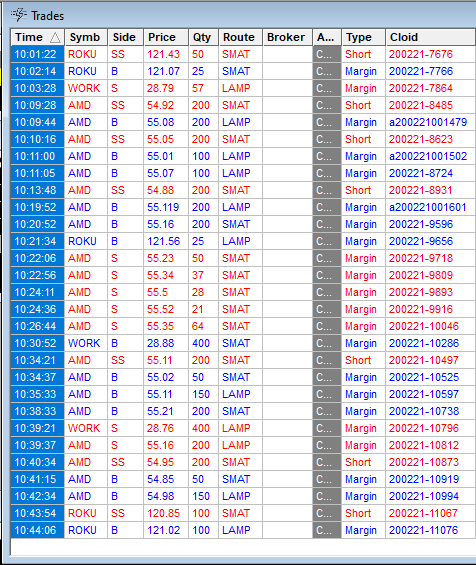Screen dimensions: 476x565
Task: Click Cloid 200221-9718
Action: [421, 258]
